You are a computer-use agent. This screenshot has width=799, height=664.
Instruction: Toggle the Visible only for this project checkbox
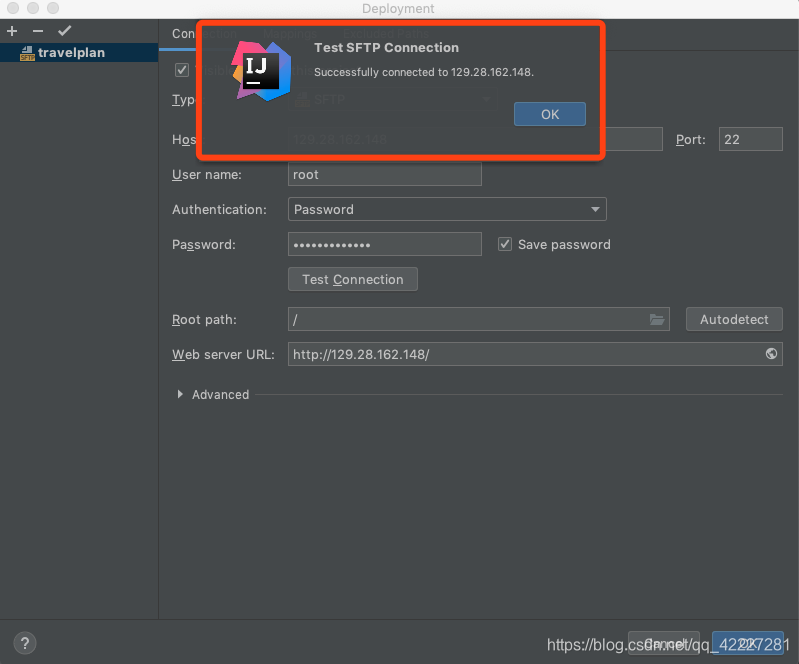182,70
